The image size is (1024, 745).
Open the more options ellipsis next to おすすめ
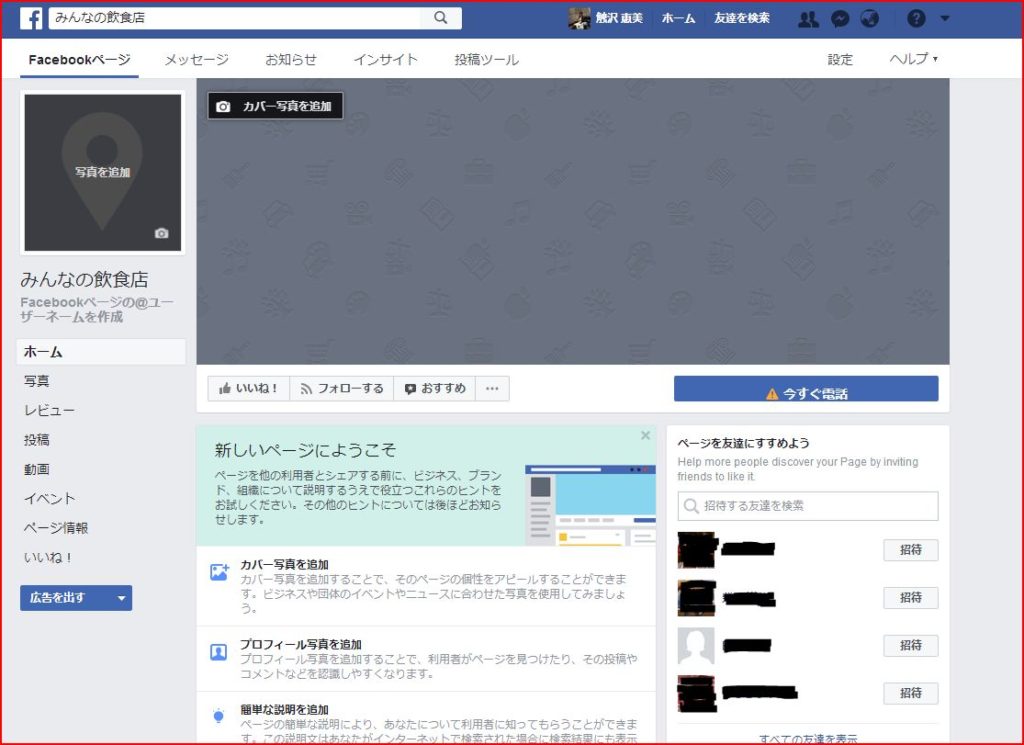coord(492,388)
